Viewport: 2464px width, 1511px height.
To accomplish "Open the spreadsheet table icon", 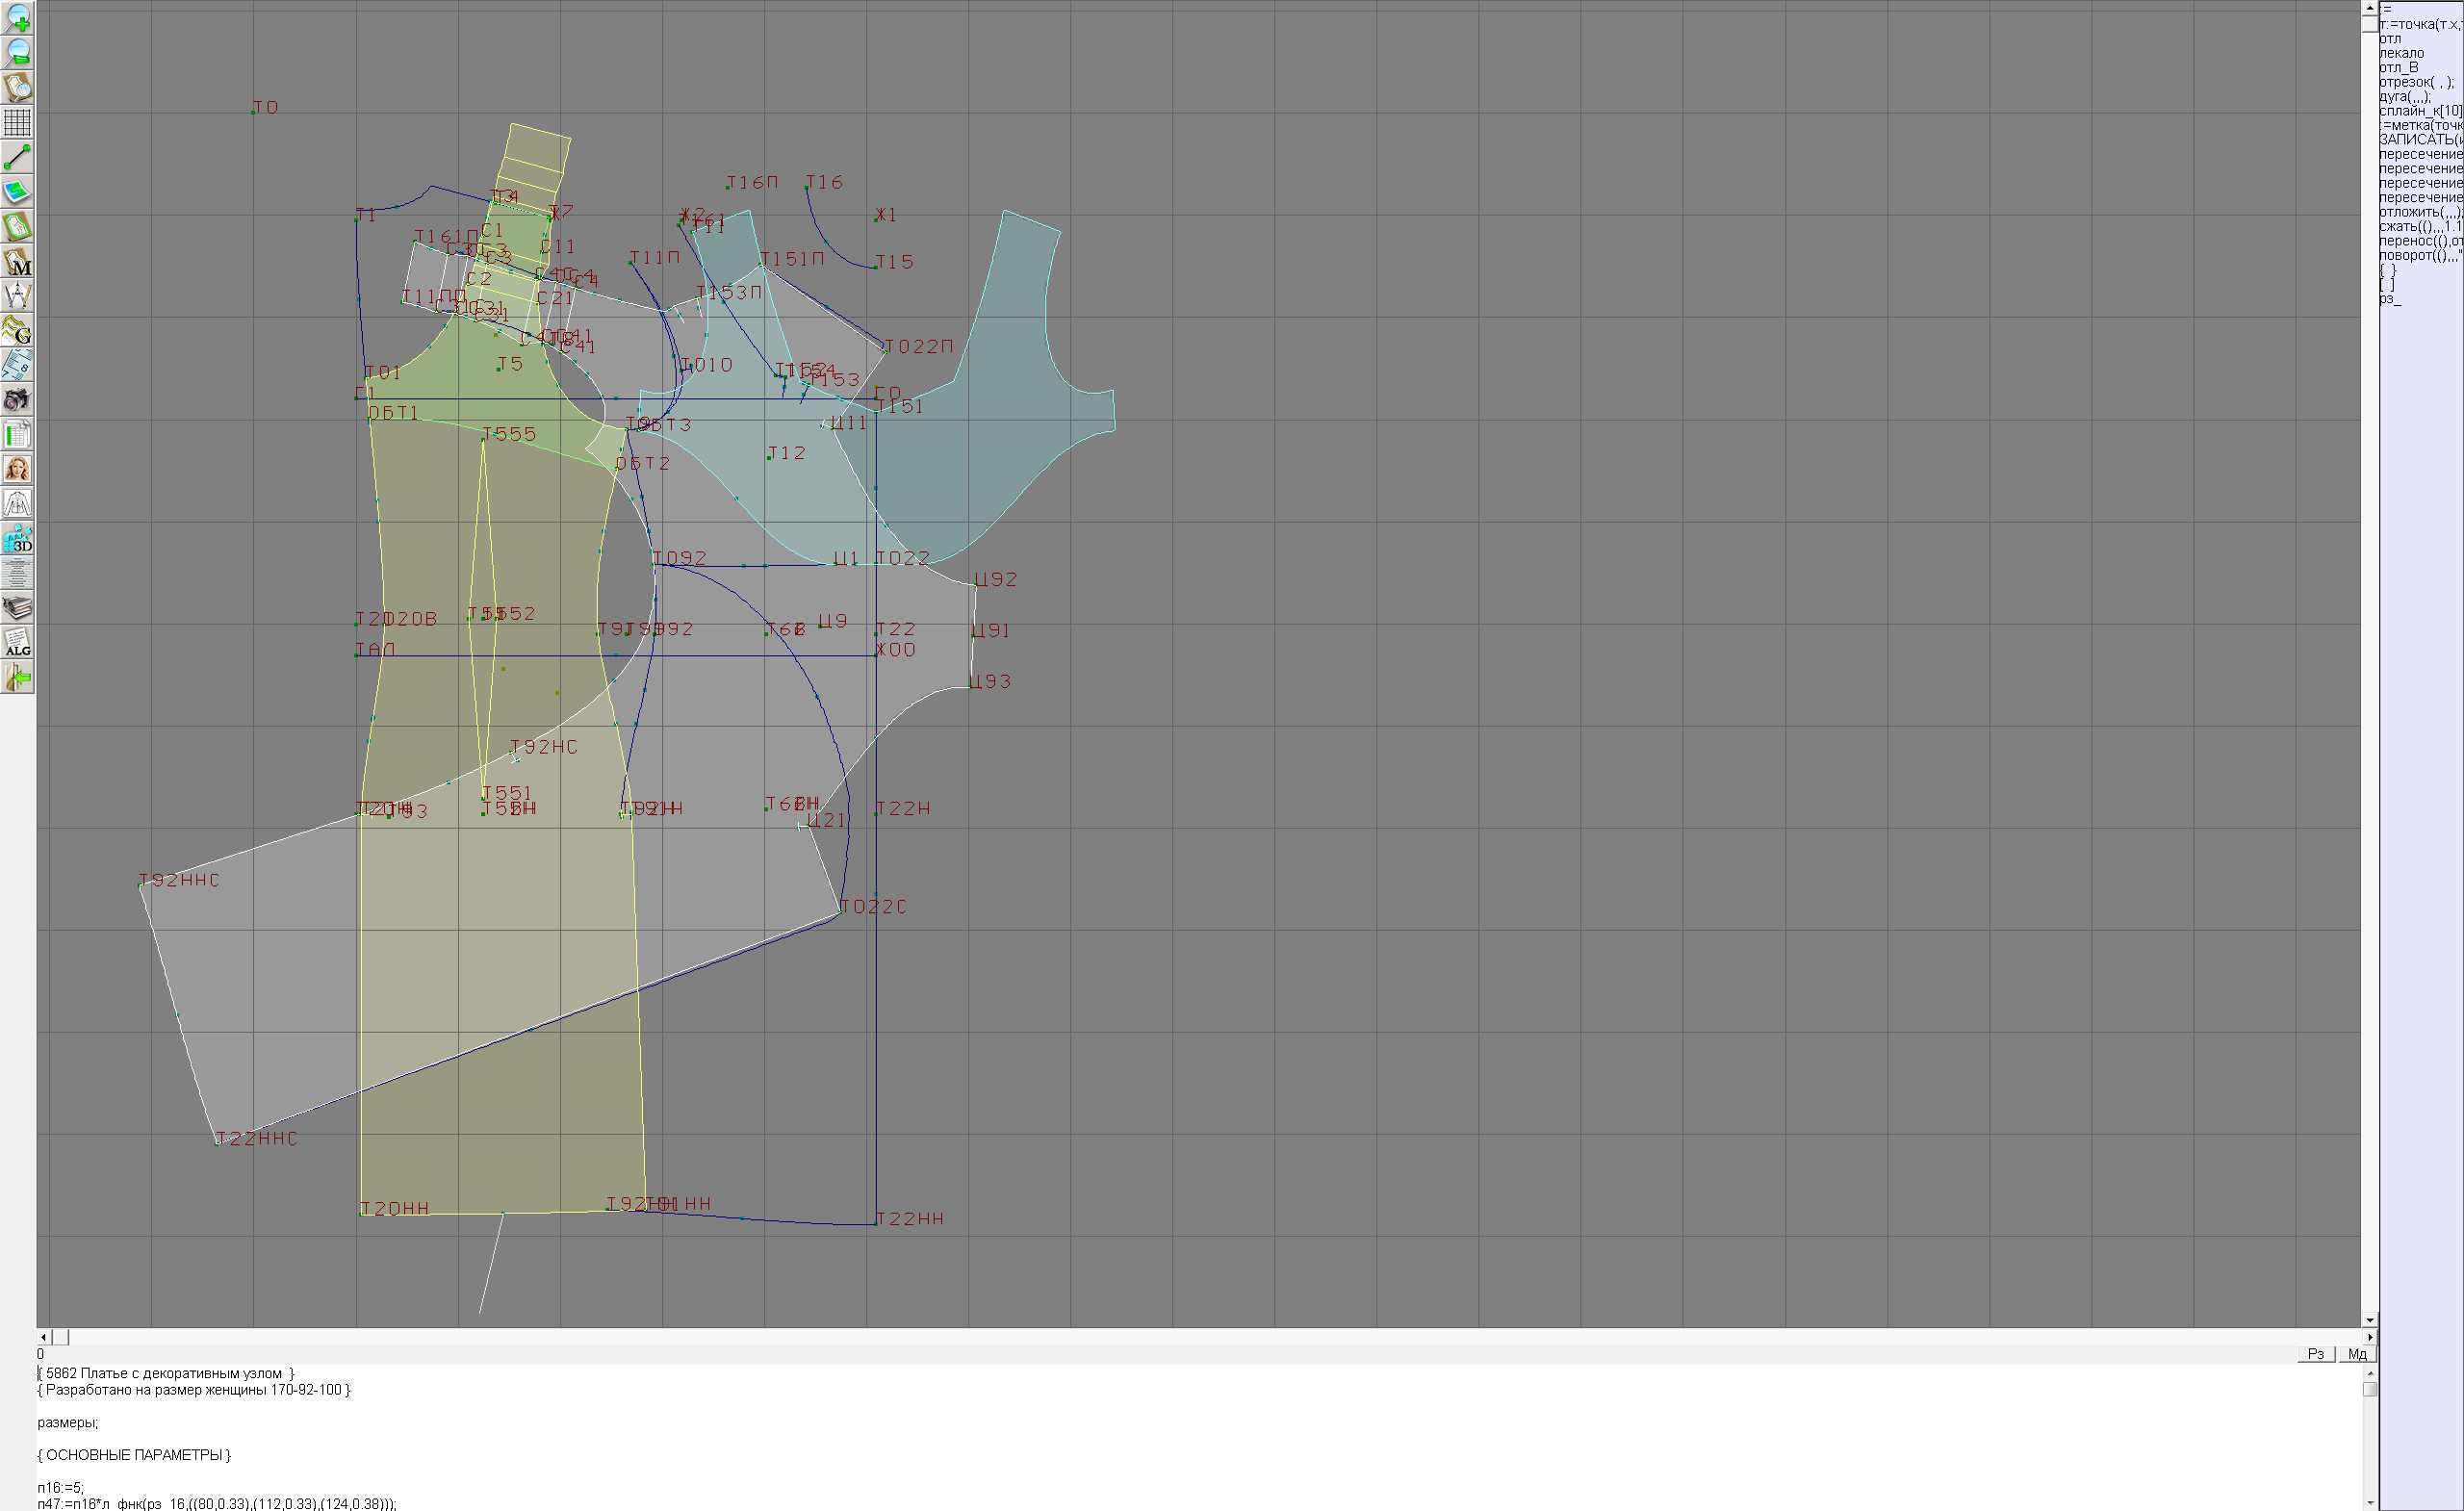I will [x=17, y=435].
